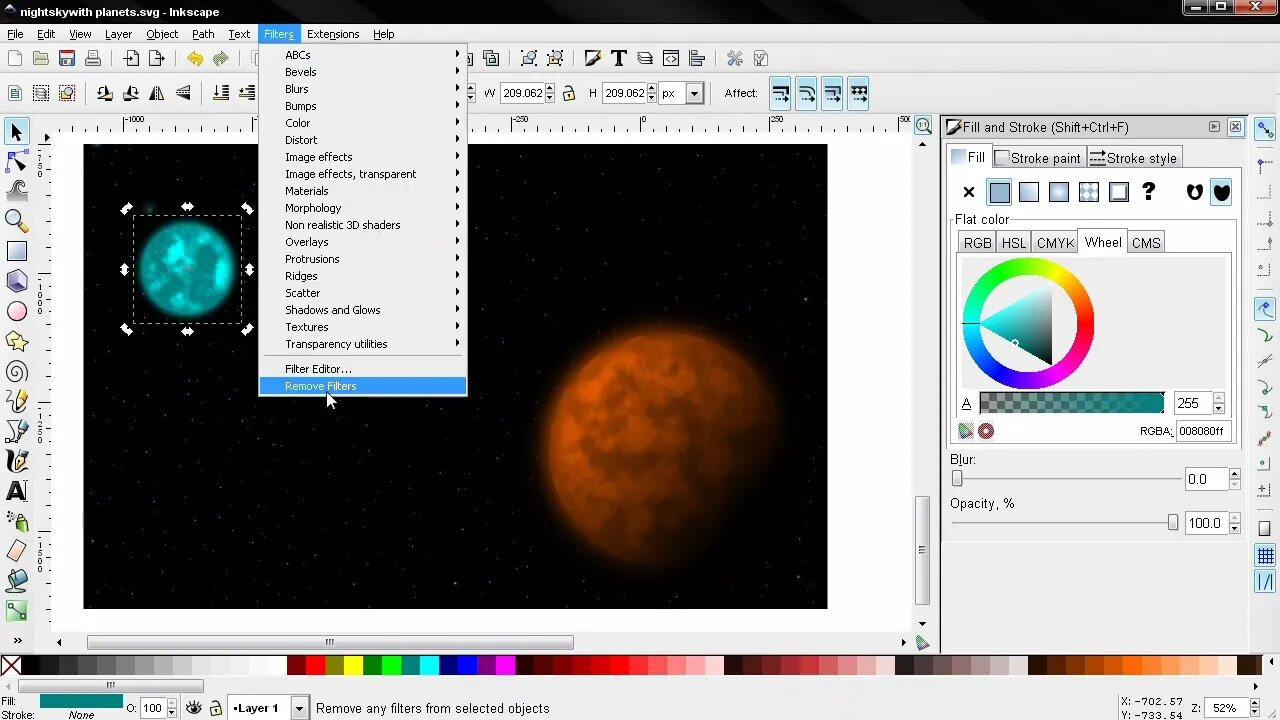Select the Bezier pen tool
Screen dimensions: 1280x720
click(16, 431)
